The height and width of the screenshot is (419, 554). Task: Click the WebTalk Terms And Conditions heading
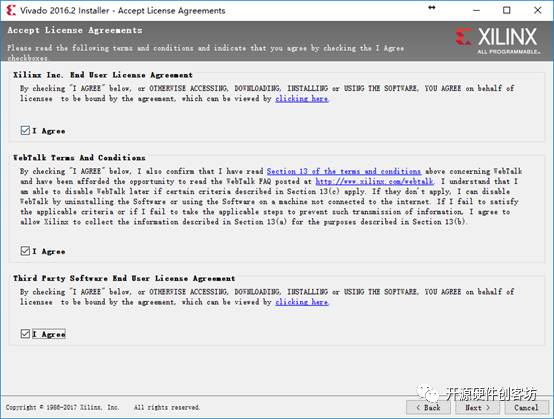(x=79, y=158)
